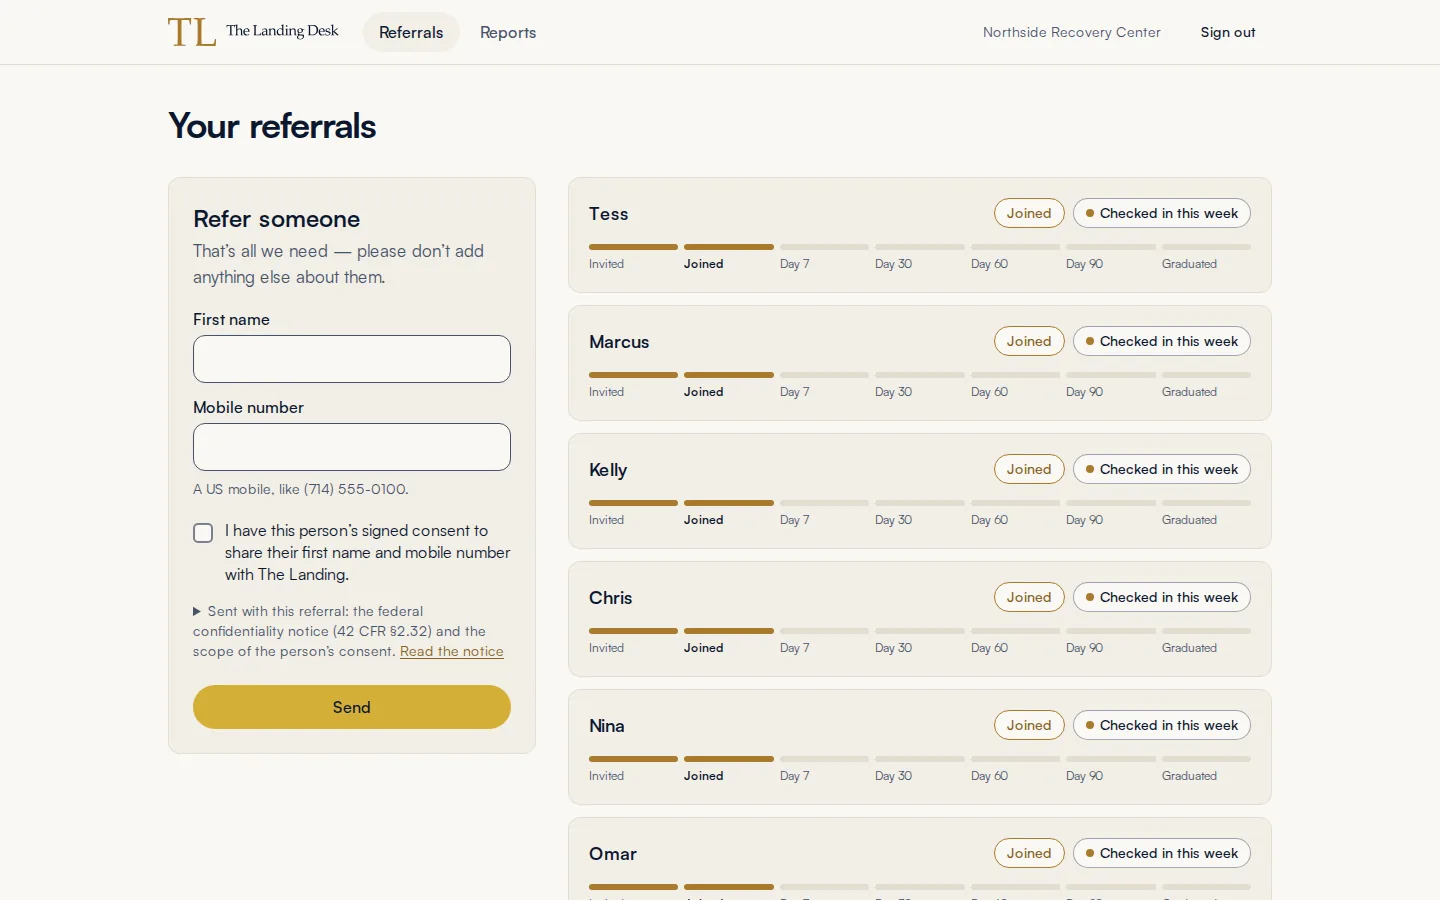This screenshot has height=900, width=1440.
Task: Switch to the Reports tab
Action: pyautogui.click(x=508, y=32)
